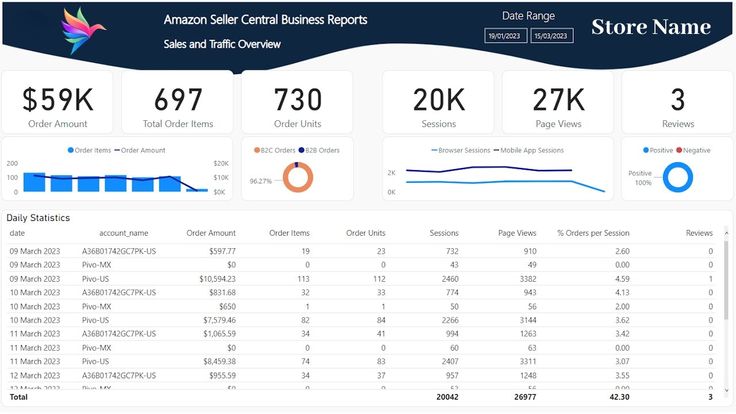Image resolution: width=736 pixels, height=414 pixels.
Task: Click the Browser Sessions legend line
Action: click(434, 150)
